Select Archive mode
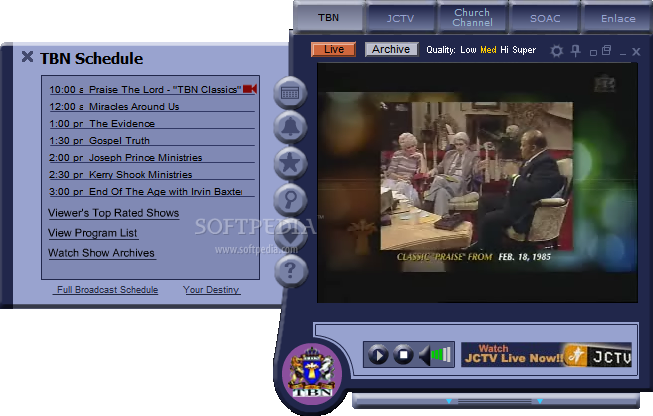653x416 pixels. tap(391, 49)
